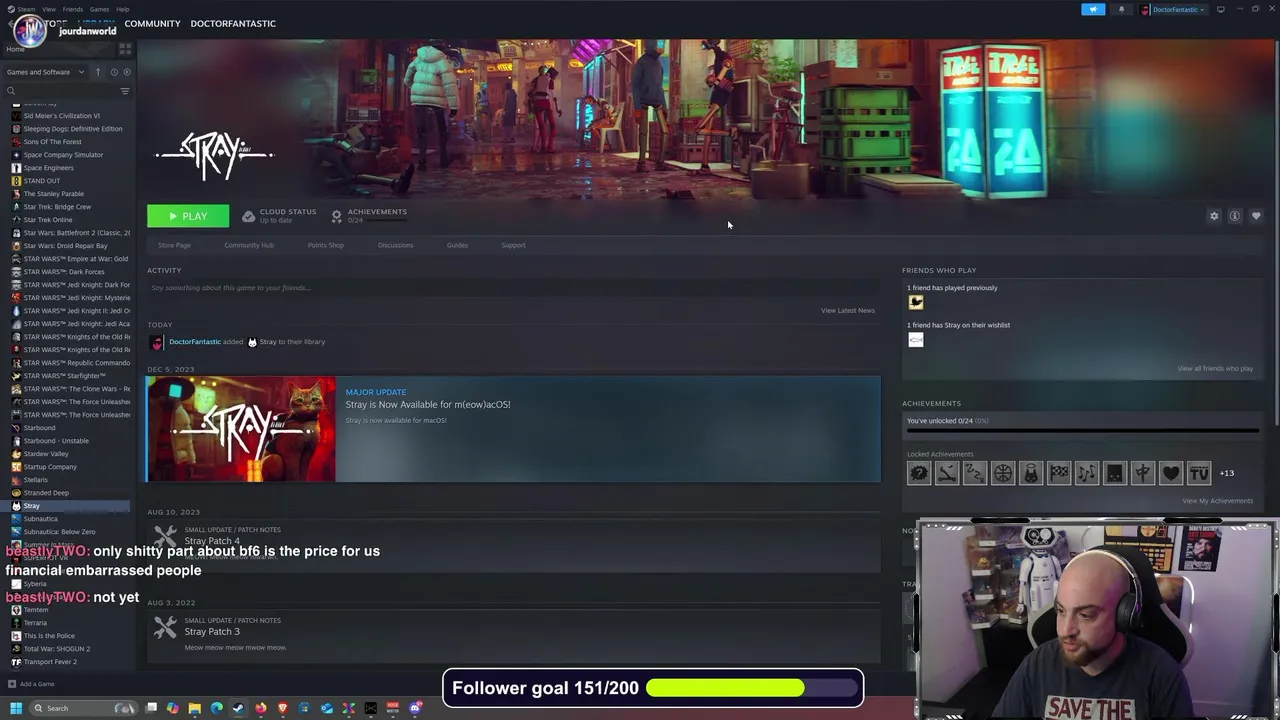The image size is (1280, 720).
Task: Select Terraria in library list
Action: (35, 623)
